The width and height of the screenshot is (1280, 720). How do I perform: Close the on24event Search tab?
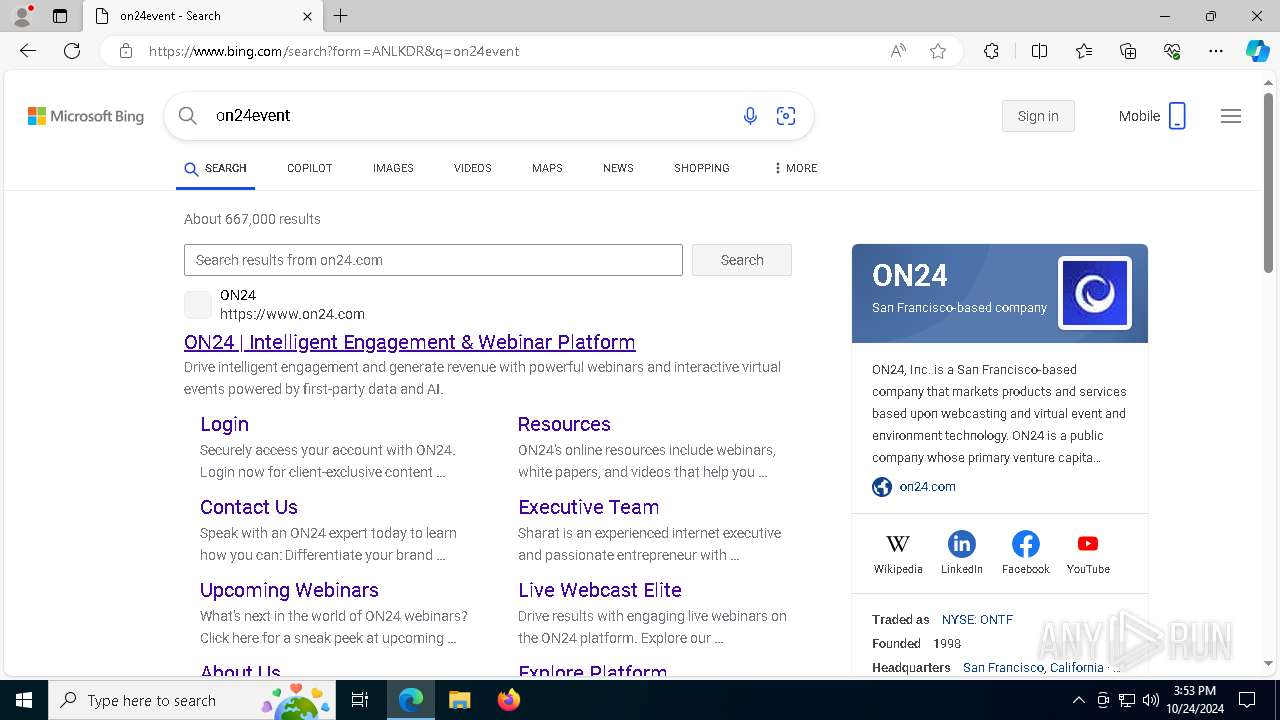[x=307, y=16]
